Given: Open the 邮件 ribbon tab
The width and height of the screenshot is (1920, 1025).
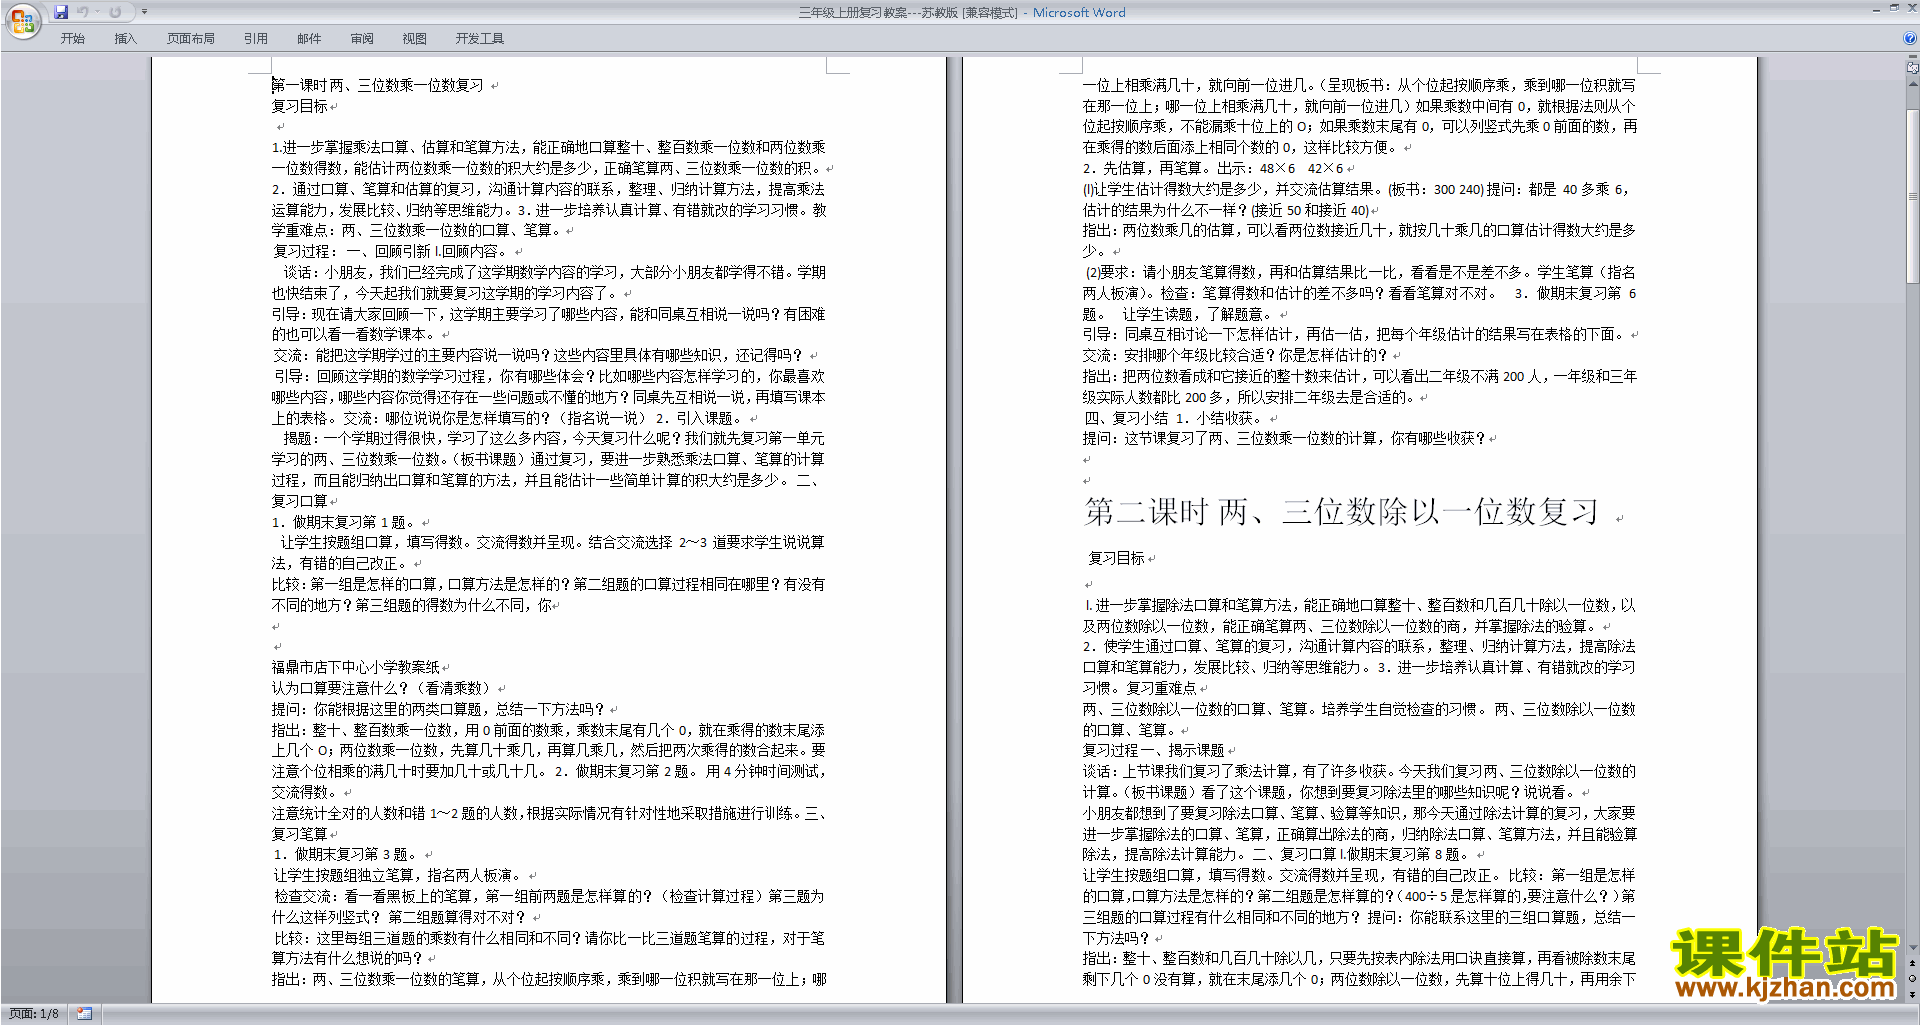Looking at the screenshot, I should (x=309, y=39).
